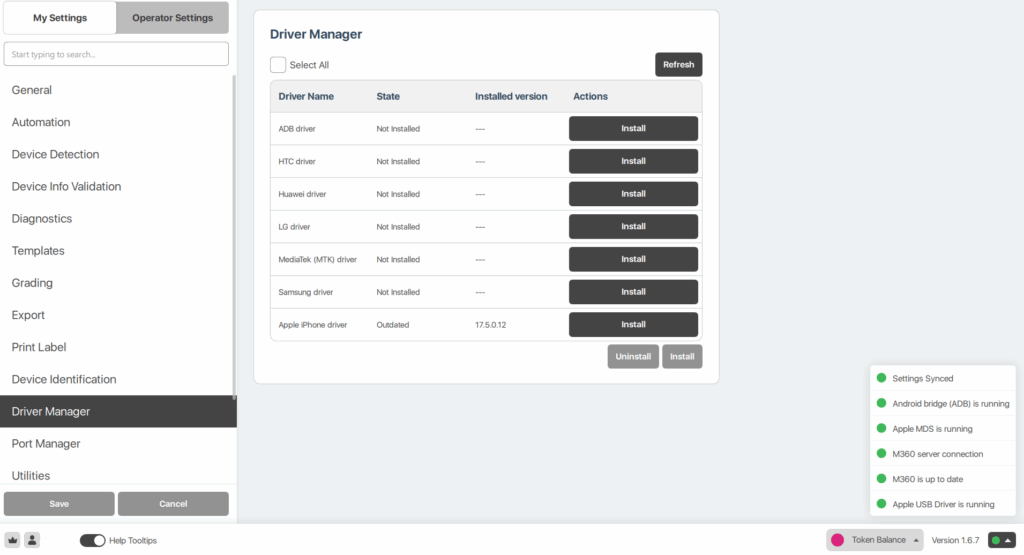1024x555 pixels.
Task: Click the Android bridge (ADB) status dot
Action: coord(881,404)
